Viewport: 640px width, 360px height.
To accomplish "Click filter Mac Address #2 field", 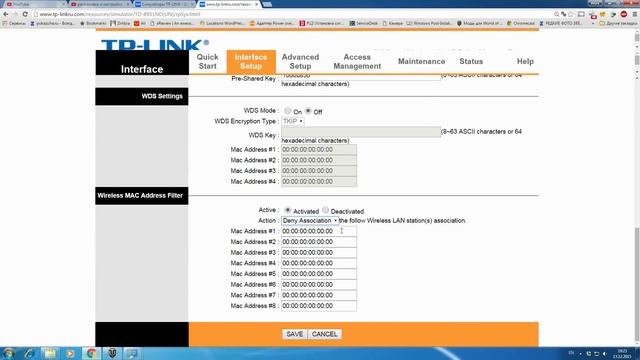I will click(x=319, y=242).
